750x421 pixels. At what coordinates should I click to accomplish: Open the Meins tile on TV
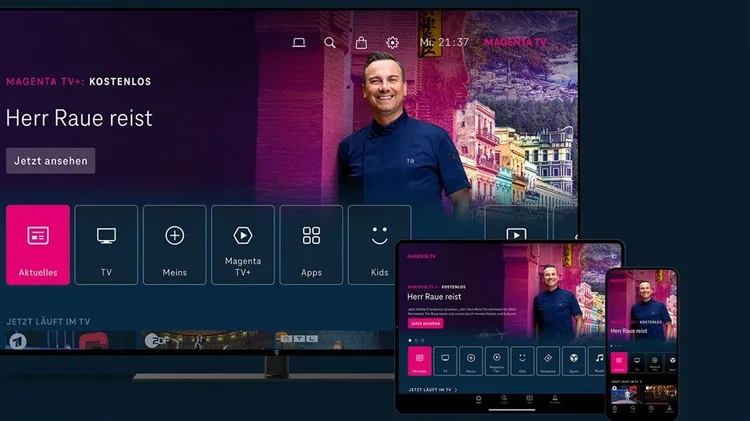tap(174, 245)
